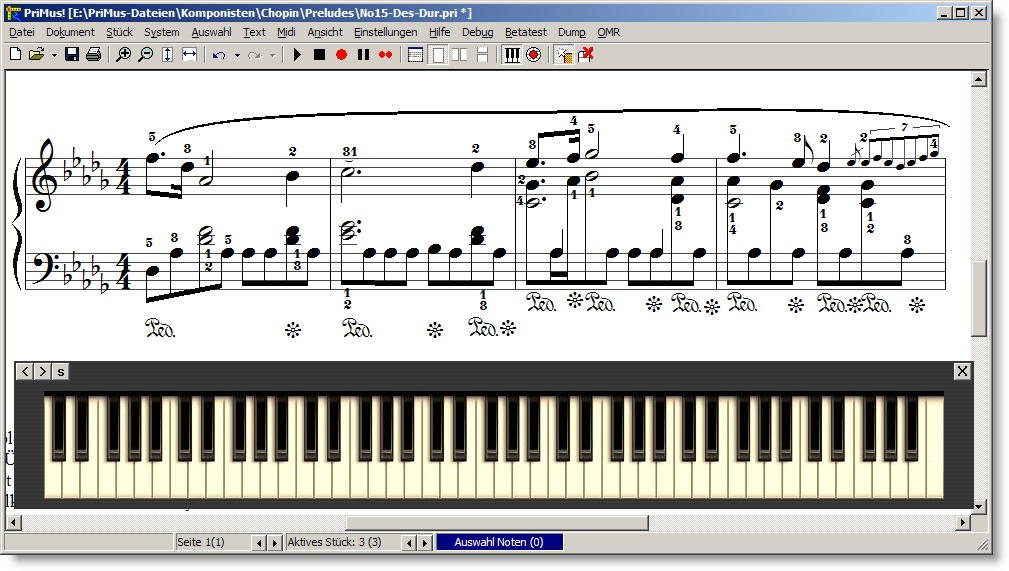
Task: Zoom out with the magnifier minus icon
Action: click(146, 54)
